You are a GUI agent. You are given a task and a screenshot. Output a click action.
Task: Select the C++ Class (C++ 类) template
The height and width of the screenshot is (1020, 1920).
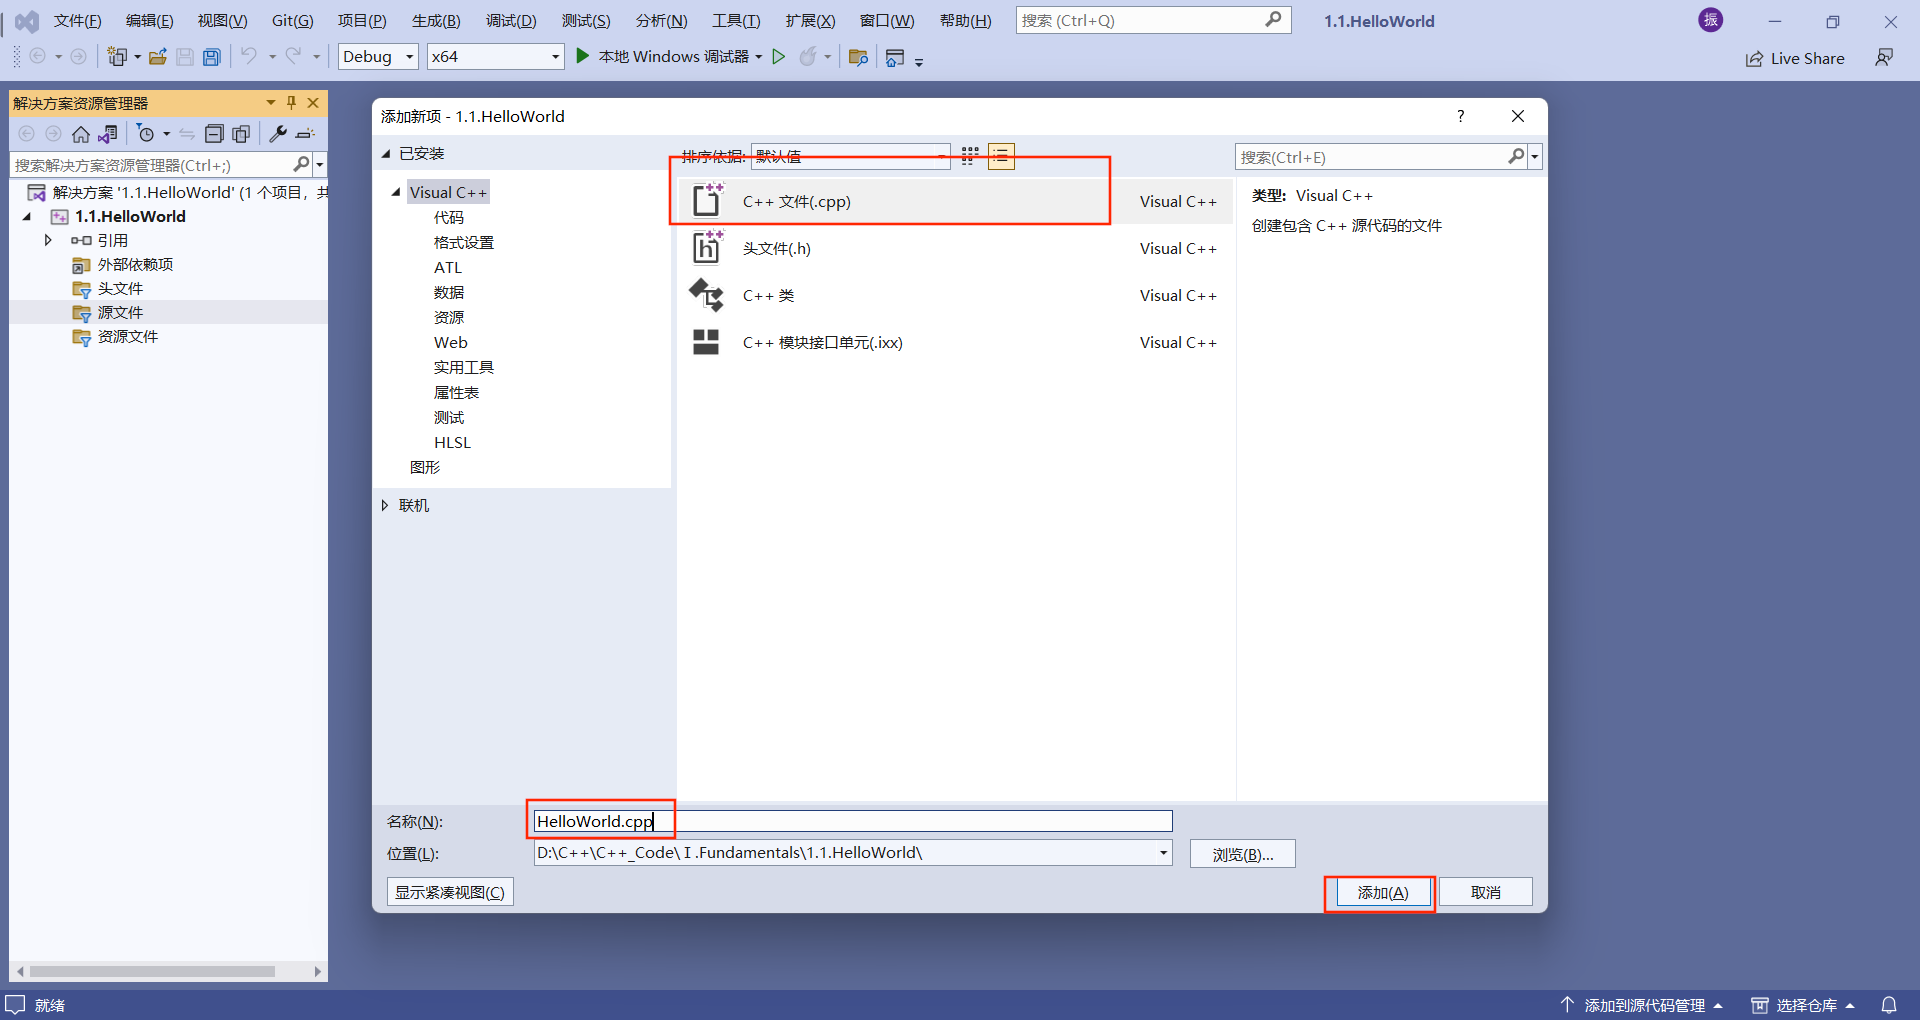[x=955, y=295]
